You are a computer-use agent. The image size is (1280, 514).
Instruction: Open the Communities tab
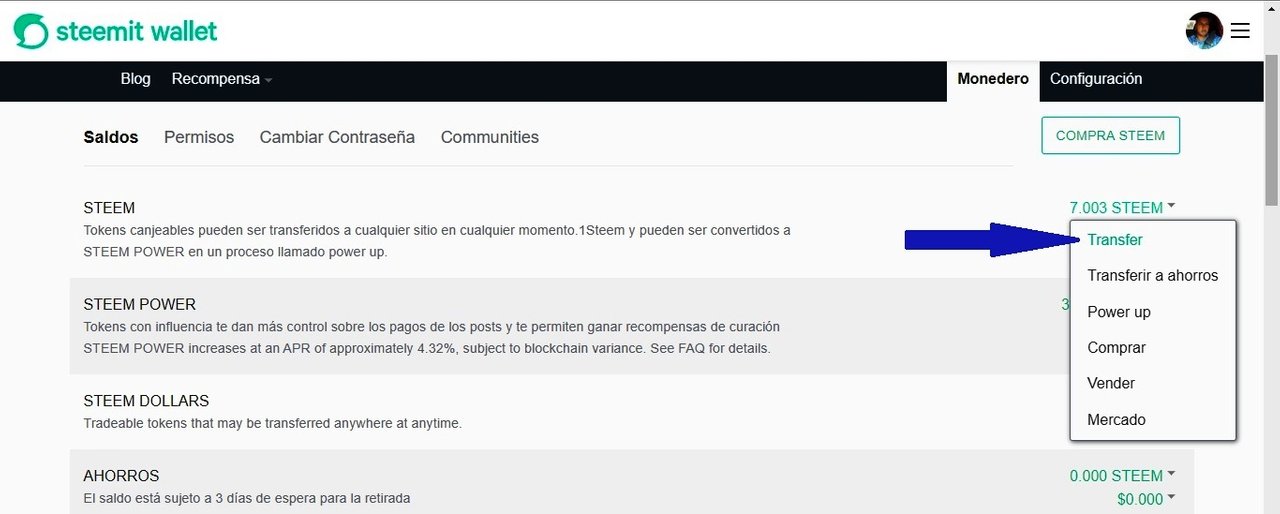pos(490,137)
